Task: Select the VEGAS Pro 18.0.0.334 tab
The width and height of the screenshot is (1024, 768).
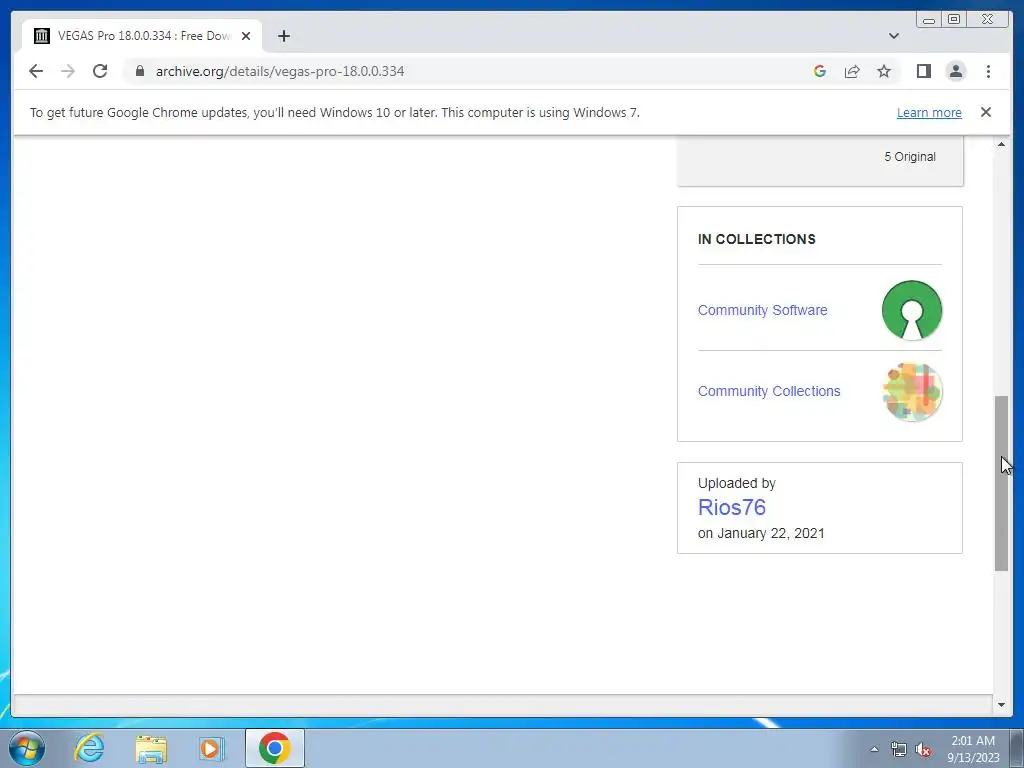Action: [x=142, y=36]
